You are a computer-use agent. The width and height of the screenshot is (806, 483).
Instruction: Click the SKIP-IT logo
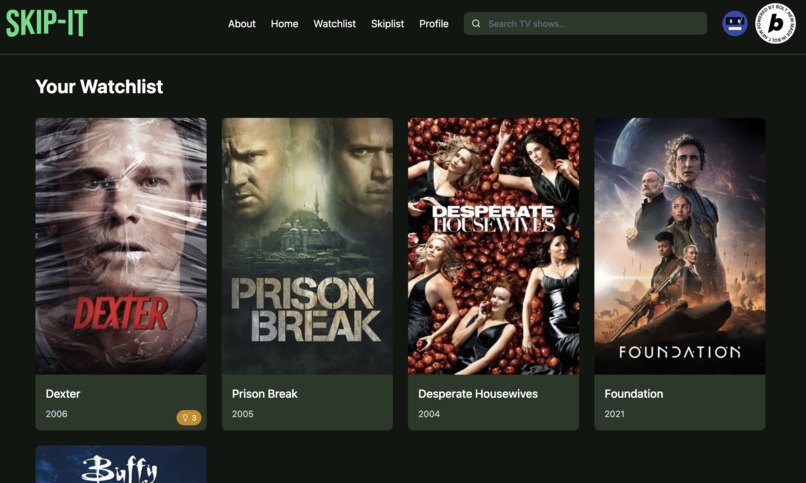46,23
